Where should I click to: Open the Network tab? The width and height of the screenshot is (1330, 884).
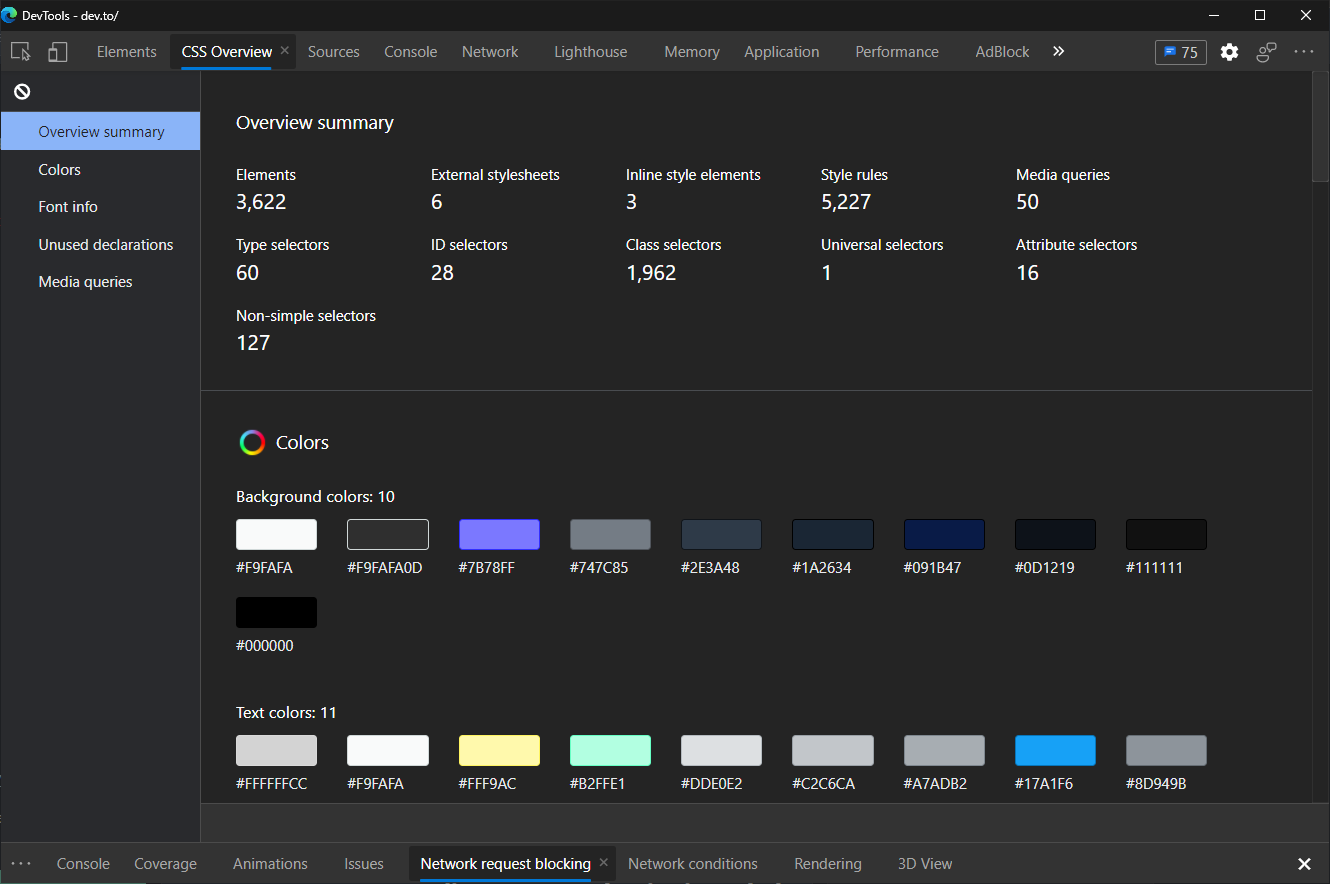pos(490,52)
